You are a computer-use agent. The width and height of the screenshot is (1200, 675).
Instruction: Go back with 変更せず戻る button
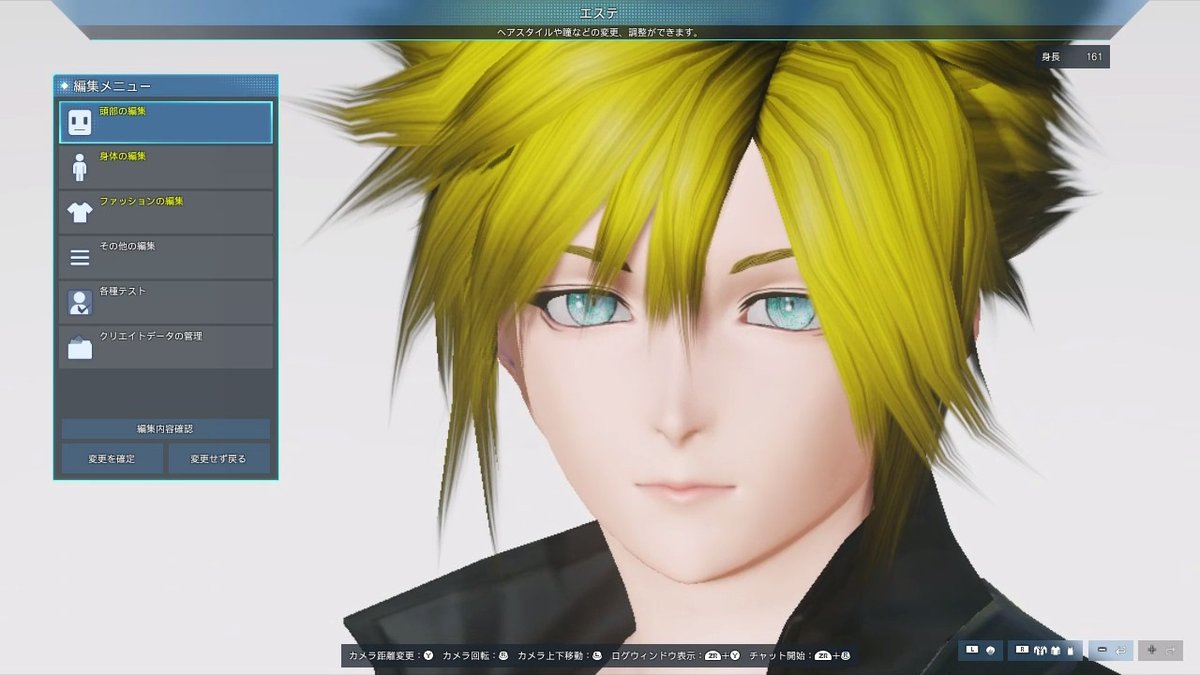click(x=219, y=459)
